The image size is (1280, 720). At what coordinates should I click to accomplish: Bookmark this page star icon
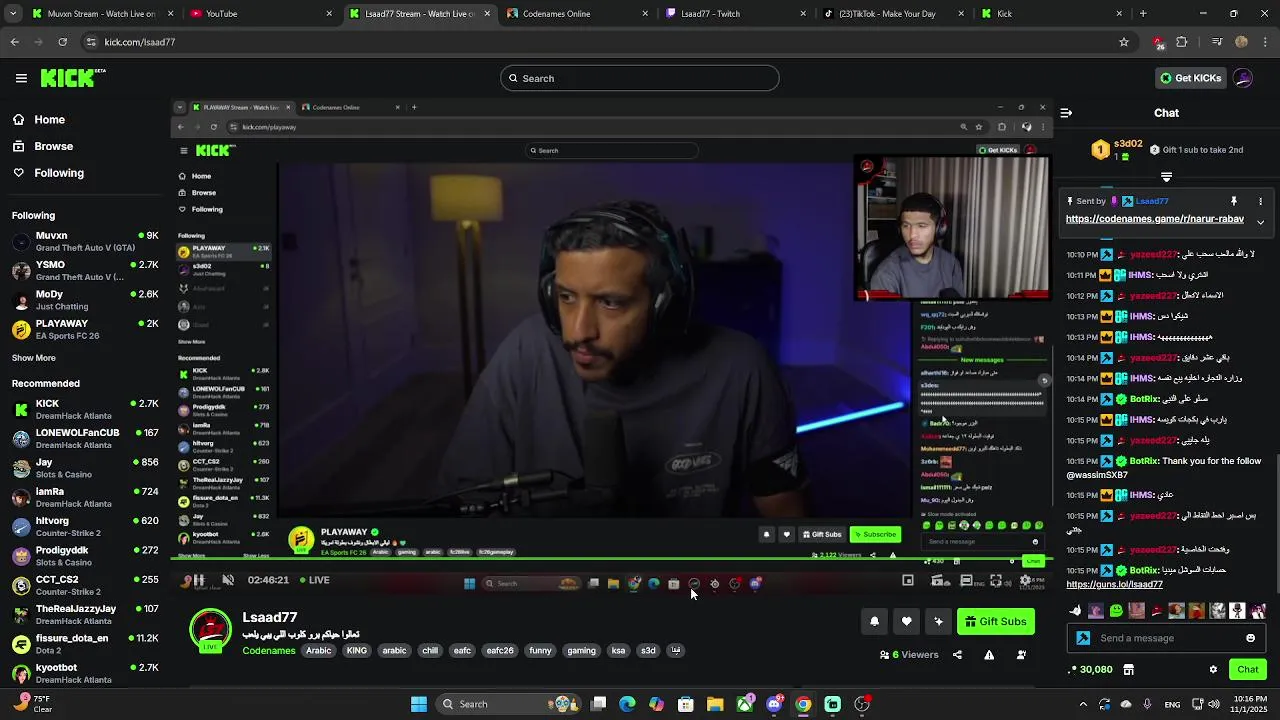(1124, 42)
